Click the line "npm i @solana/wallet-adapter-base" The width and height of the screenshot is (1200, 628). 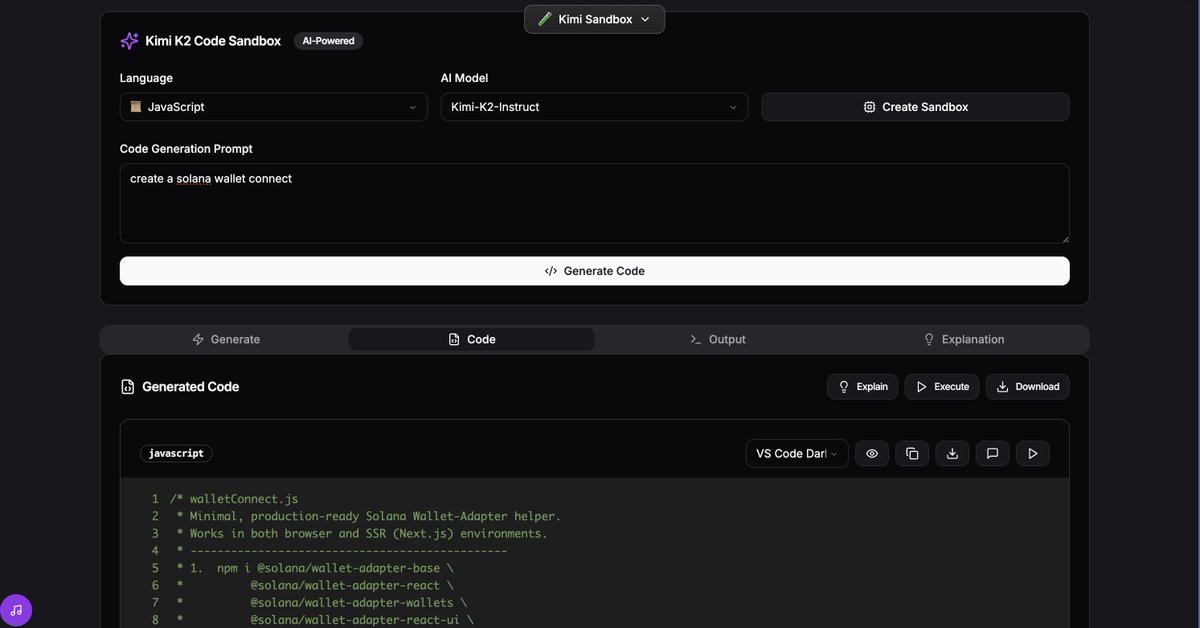[335, 568]
